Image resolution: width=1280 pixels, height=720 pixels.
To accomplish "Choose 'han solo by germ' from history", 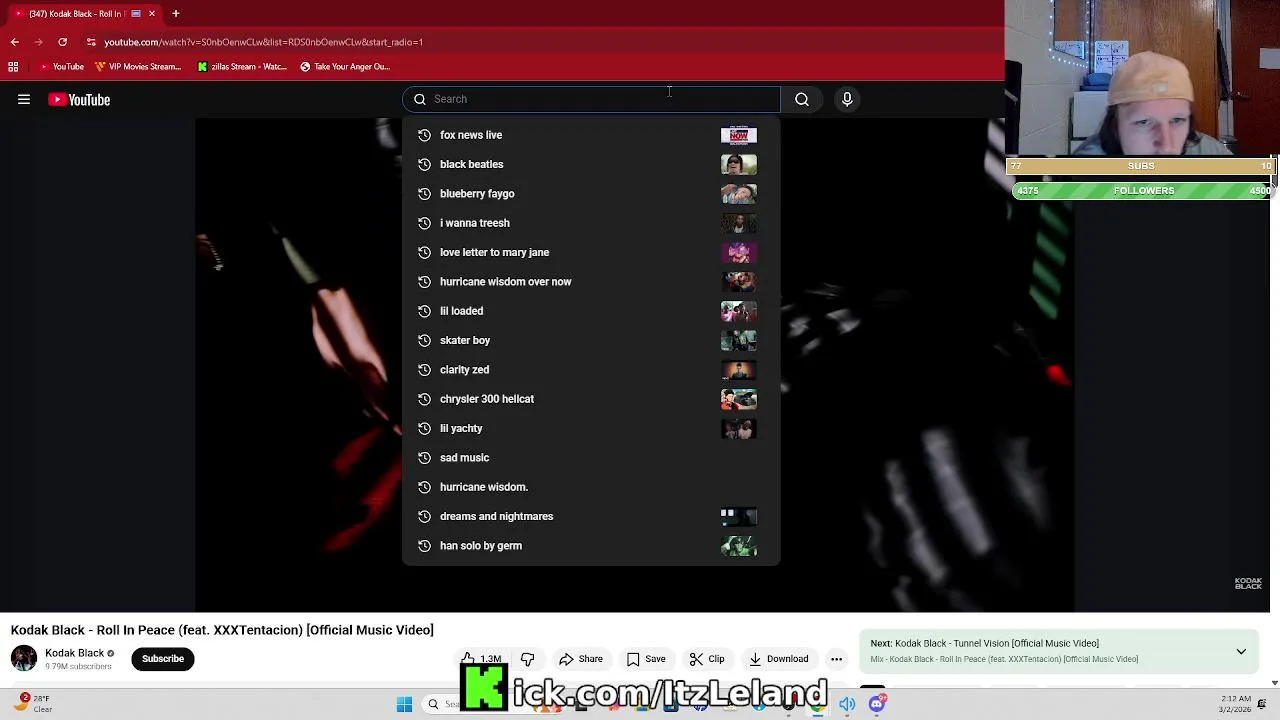I will coord(590,546).
